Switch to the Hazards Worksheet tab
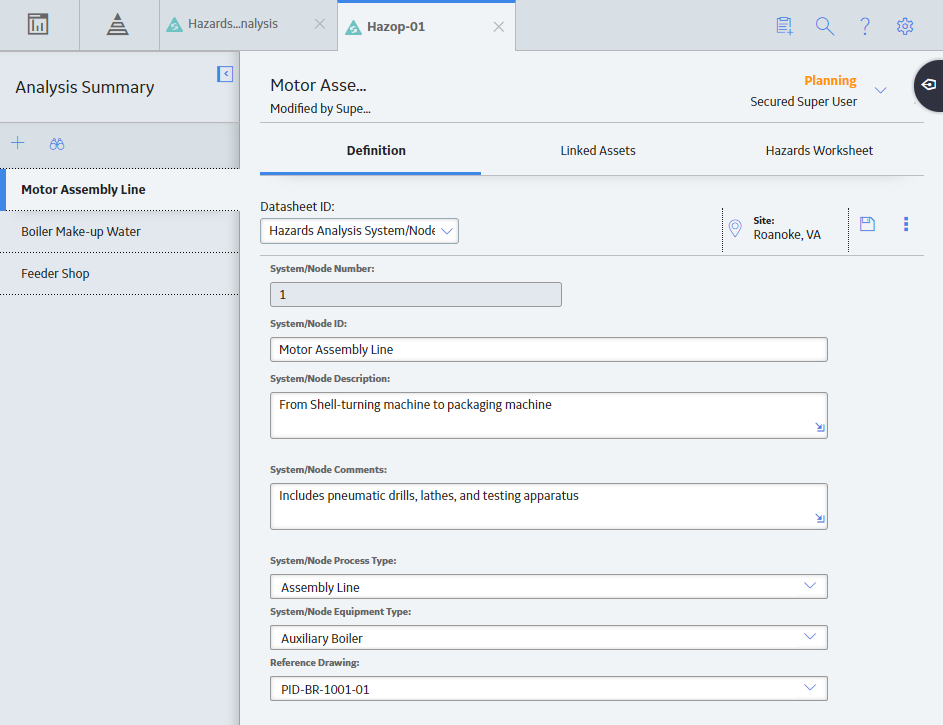 (x=819, y=151)
